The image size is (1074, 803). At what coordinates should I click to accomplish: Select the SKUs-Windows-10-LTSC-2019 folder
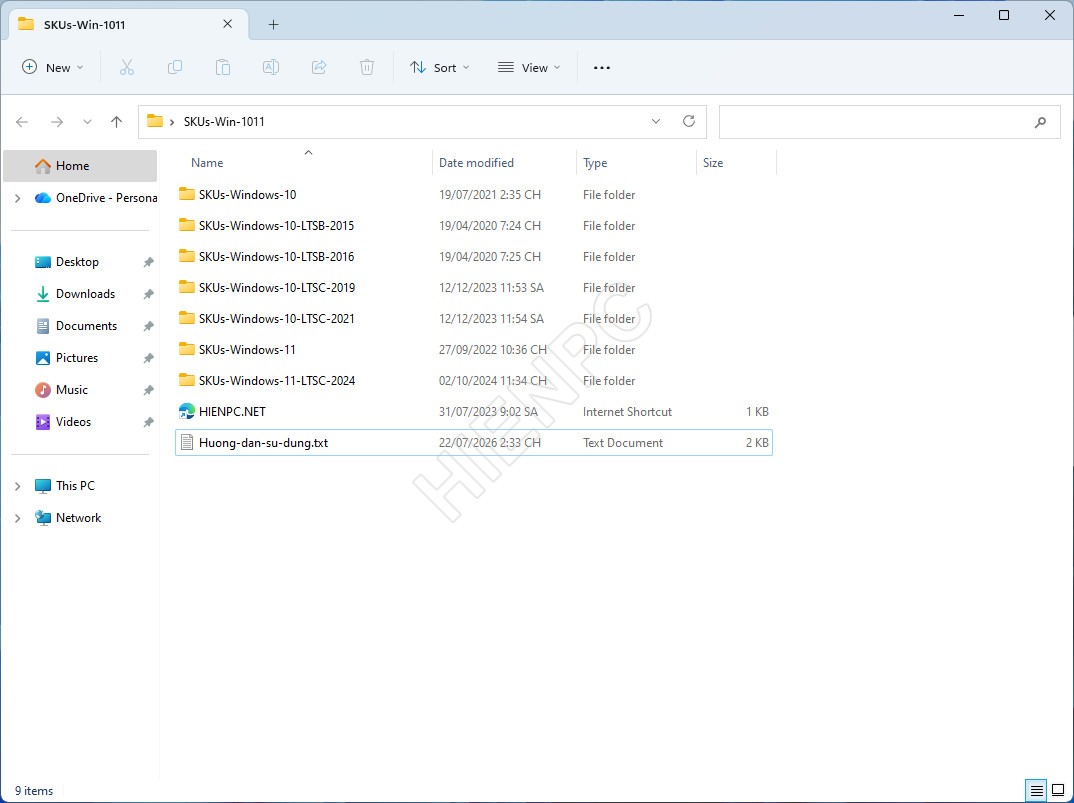[277, 288]
